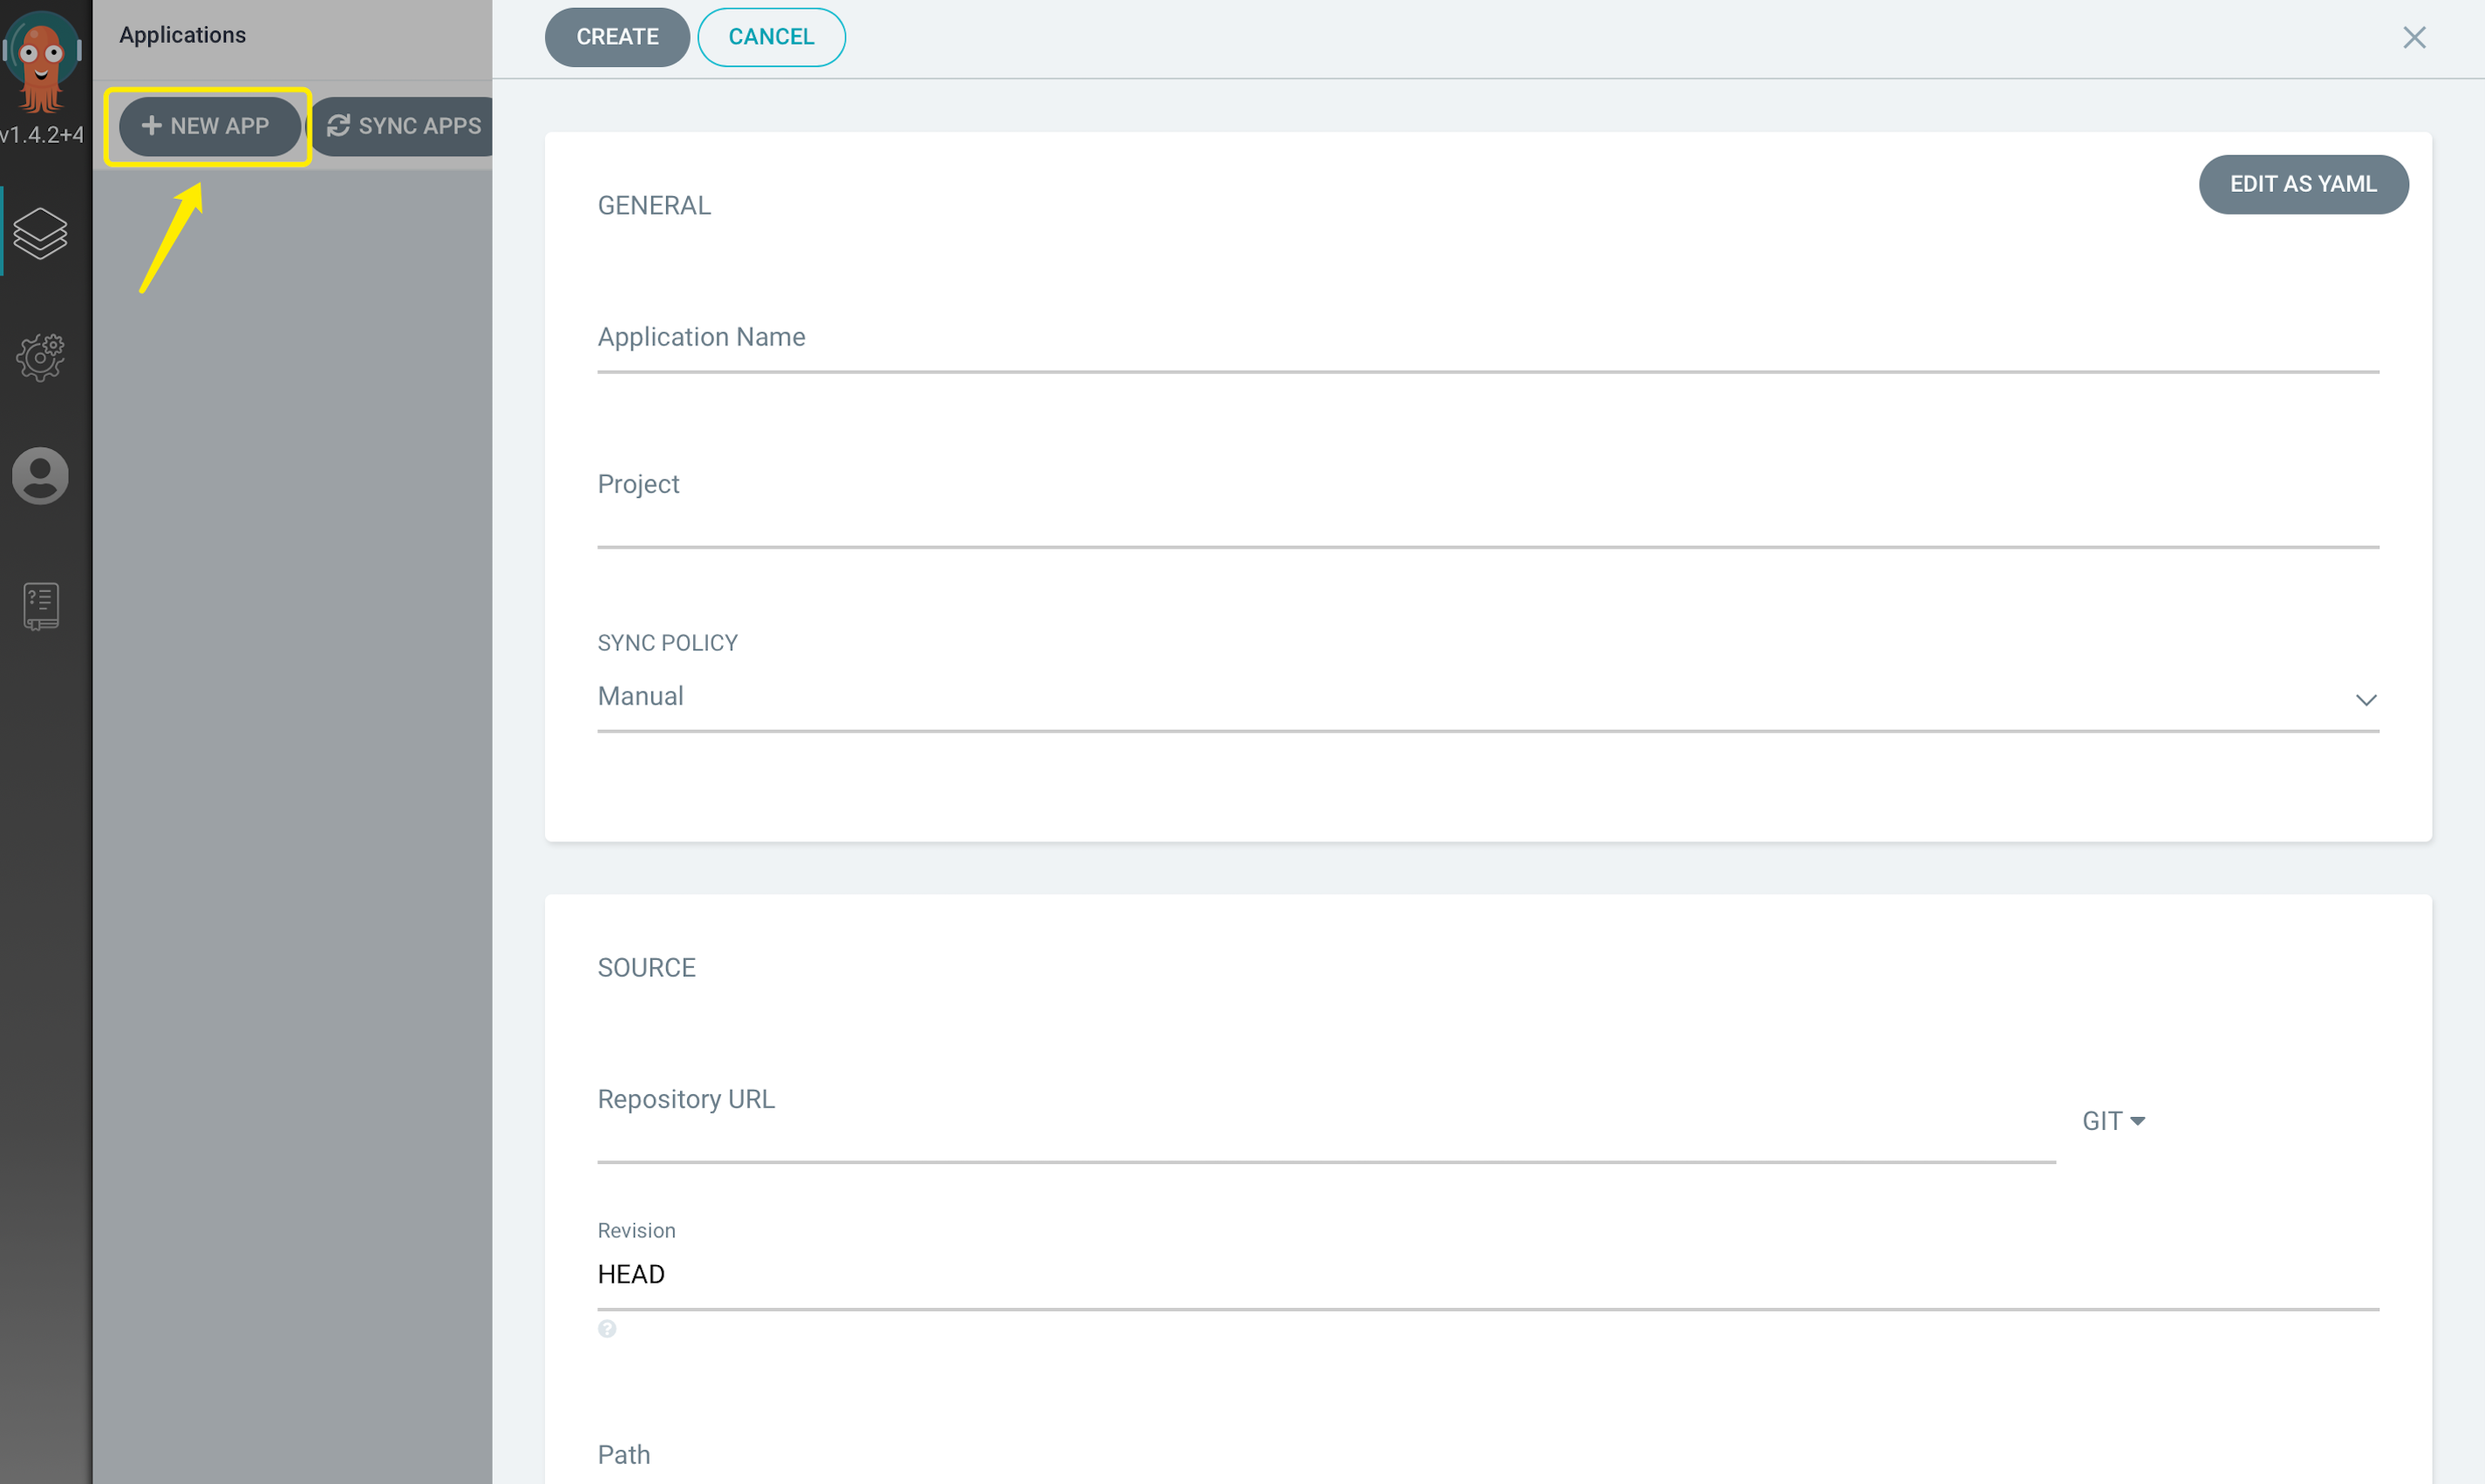Close the new app panel with X
Viewport: 2485px width, 1484px height.
point(2414,37)
